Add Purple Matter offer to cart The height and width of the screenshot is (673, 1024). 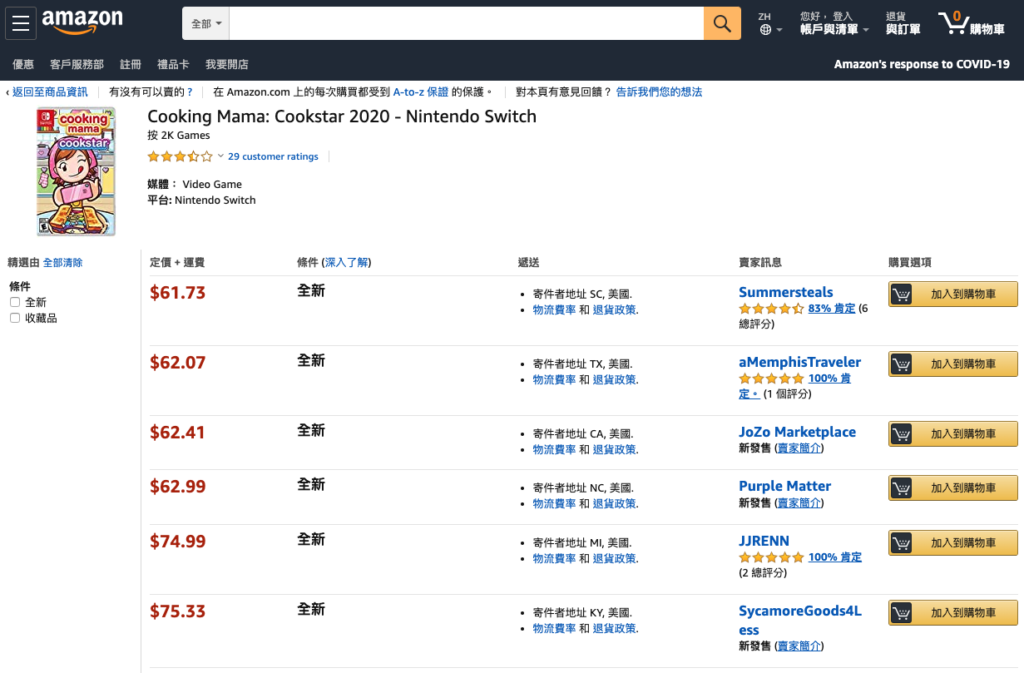(952, 488)
